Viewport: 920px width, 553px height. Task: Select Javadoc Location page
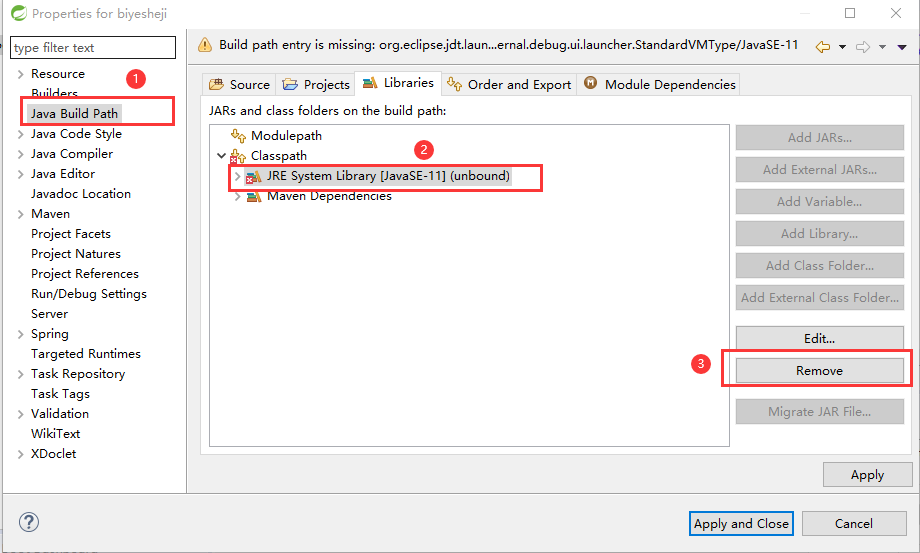pyautogui.click(x=81, y=194)
